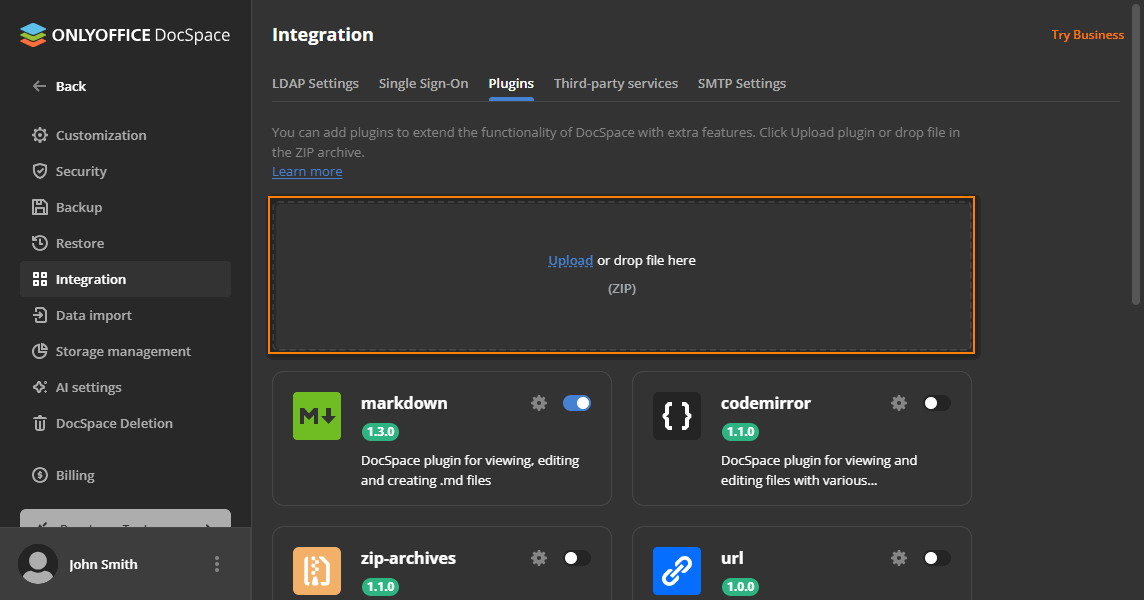Click the codemirror plugin title
Viewport: 1144px width, 600px height.
tap(765, 403)
